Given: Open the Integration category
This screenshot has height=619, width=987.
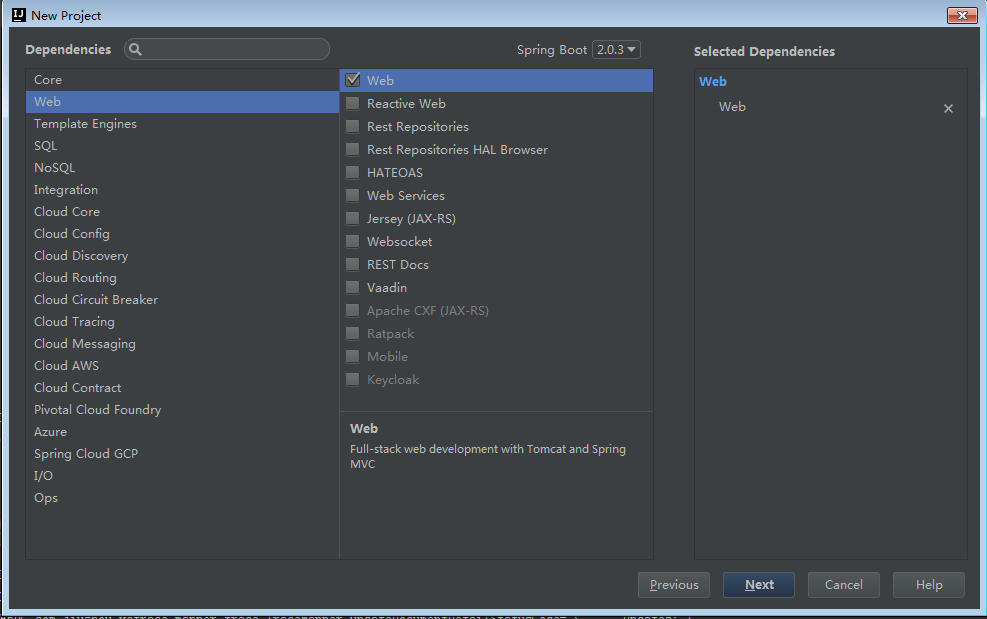Looking at the screenshot, I should point(183,190).
